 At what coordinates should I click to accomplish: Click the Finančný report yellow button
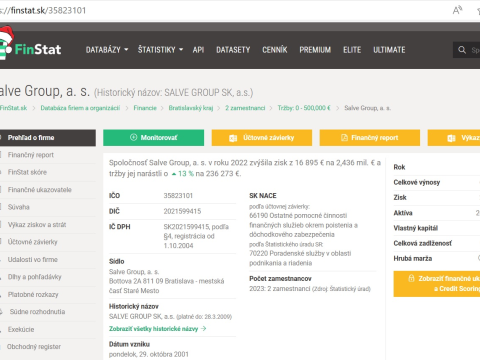click(370, 138)
